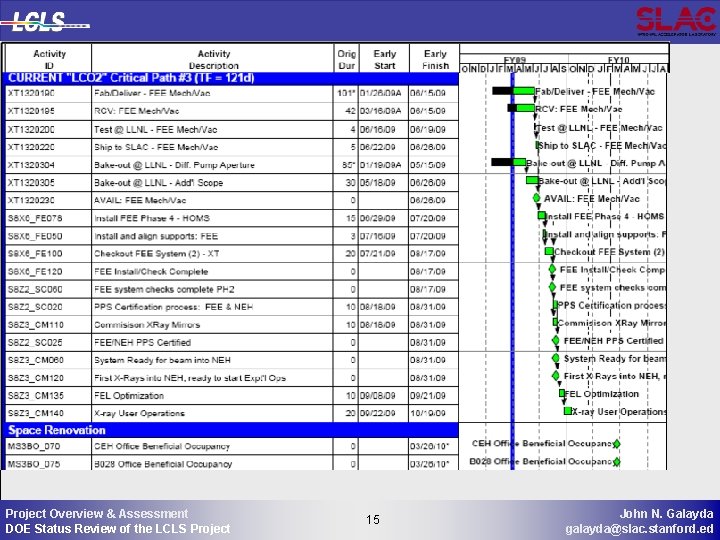
Task: Click the FEE Install/Check Complete milestone diamond
Action: pyautogui.click(x=552, y=269)
